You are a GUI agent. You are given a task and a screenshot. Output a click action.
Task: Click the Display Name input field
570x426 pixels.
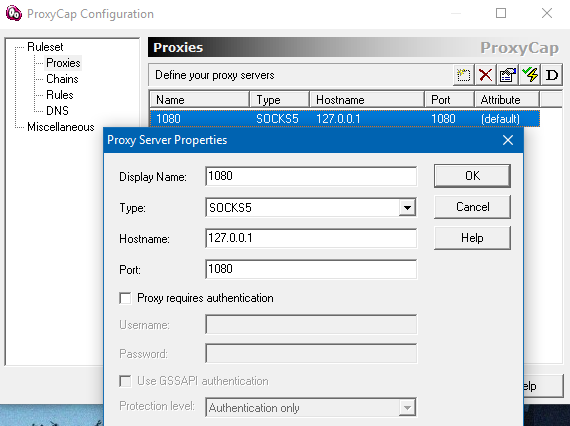coord(311,176)
